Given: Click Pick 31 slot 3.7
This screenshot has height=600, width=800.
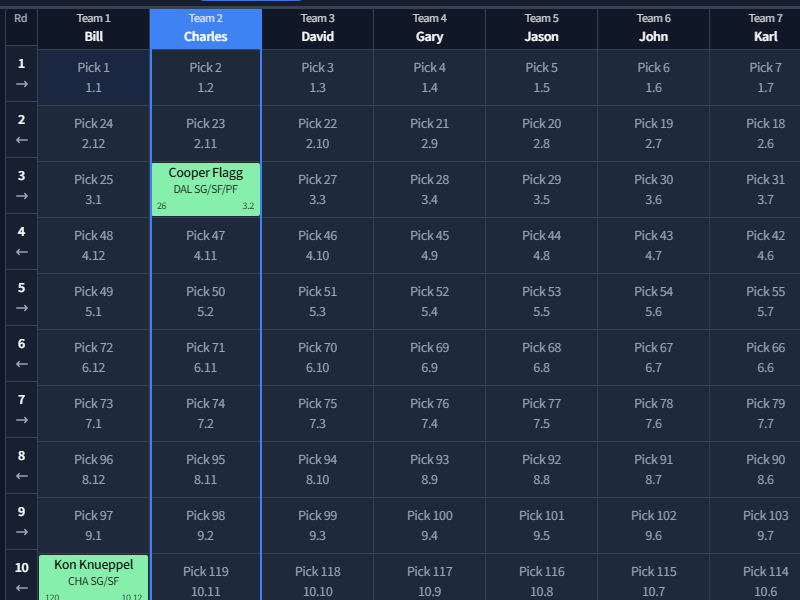Looking at the screenshot, I should pos(755,189).
